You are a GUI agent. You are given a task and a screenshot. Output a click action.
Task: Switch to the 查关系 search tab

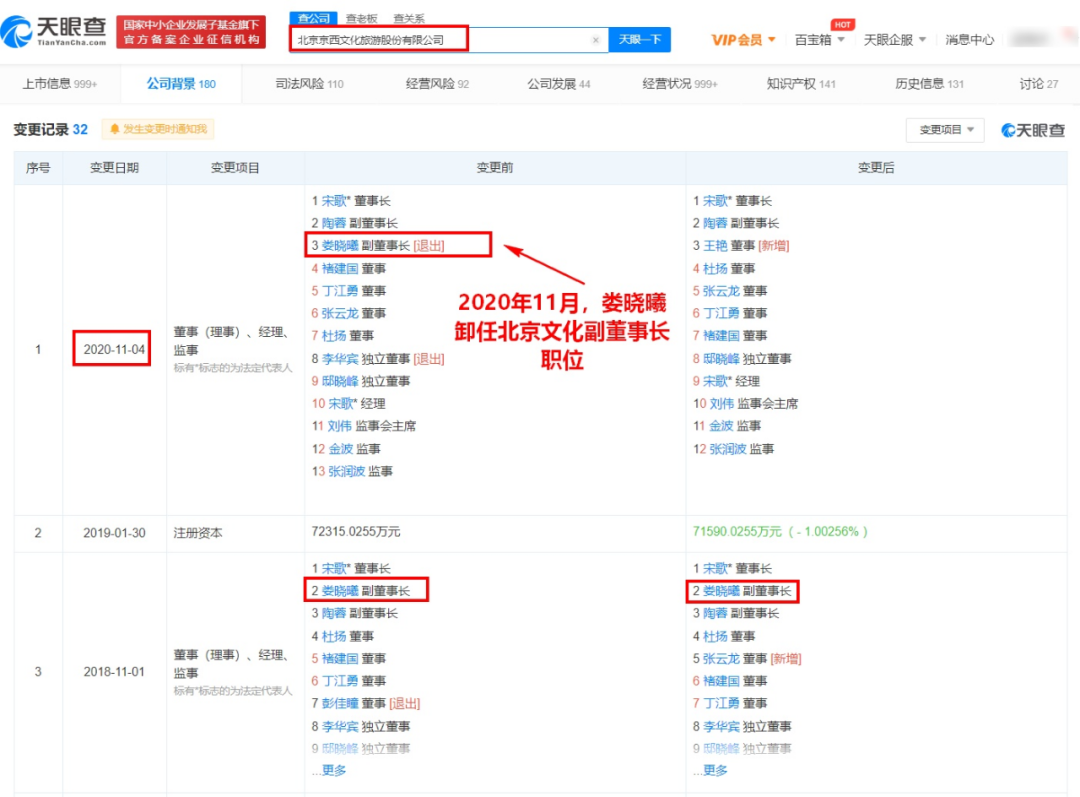(x=408, y=19)
